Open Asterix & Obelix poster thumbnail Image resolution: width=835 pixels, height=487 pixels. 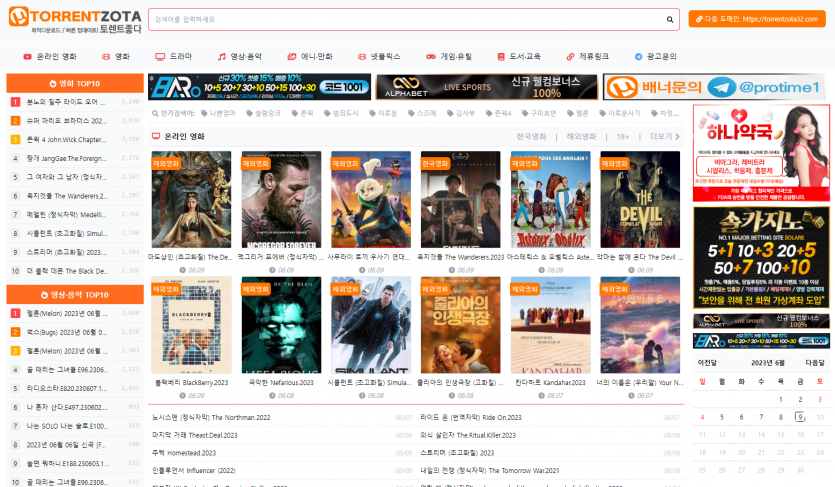pyautogui.click(x=550, y=200)
